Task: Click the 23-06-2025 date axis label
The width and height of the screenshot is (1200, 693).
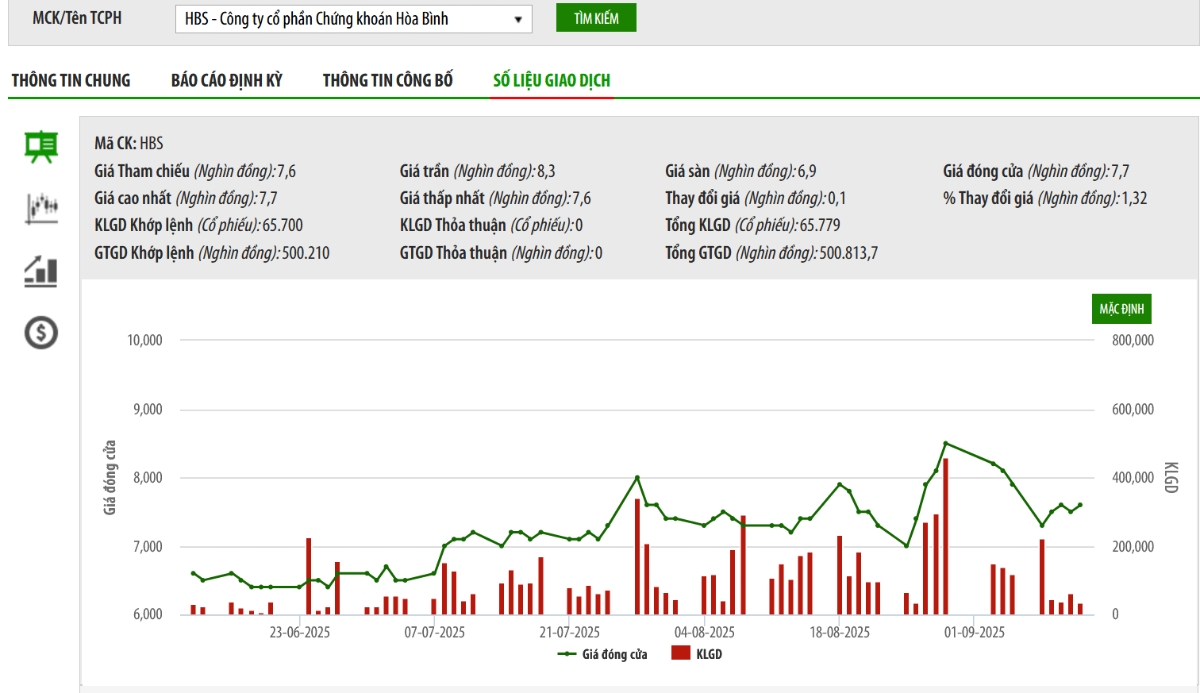Action: pos(300,632)
